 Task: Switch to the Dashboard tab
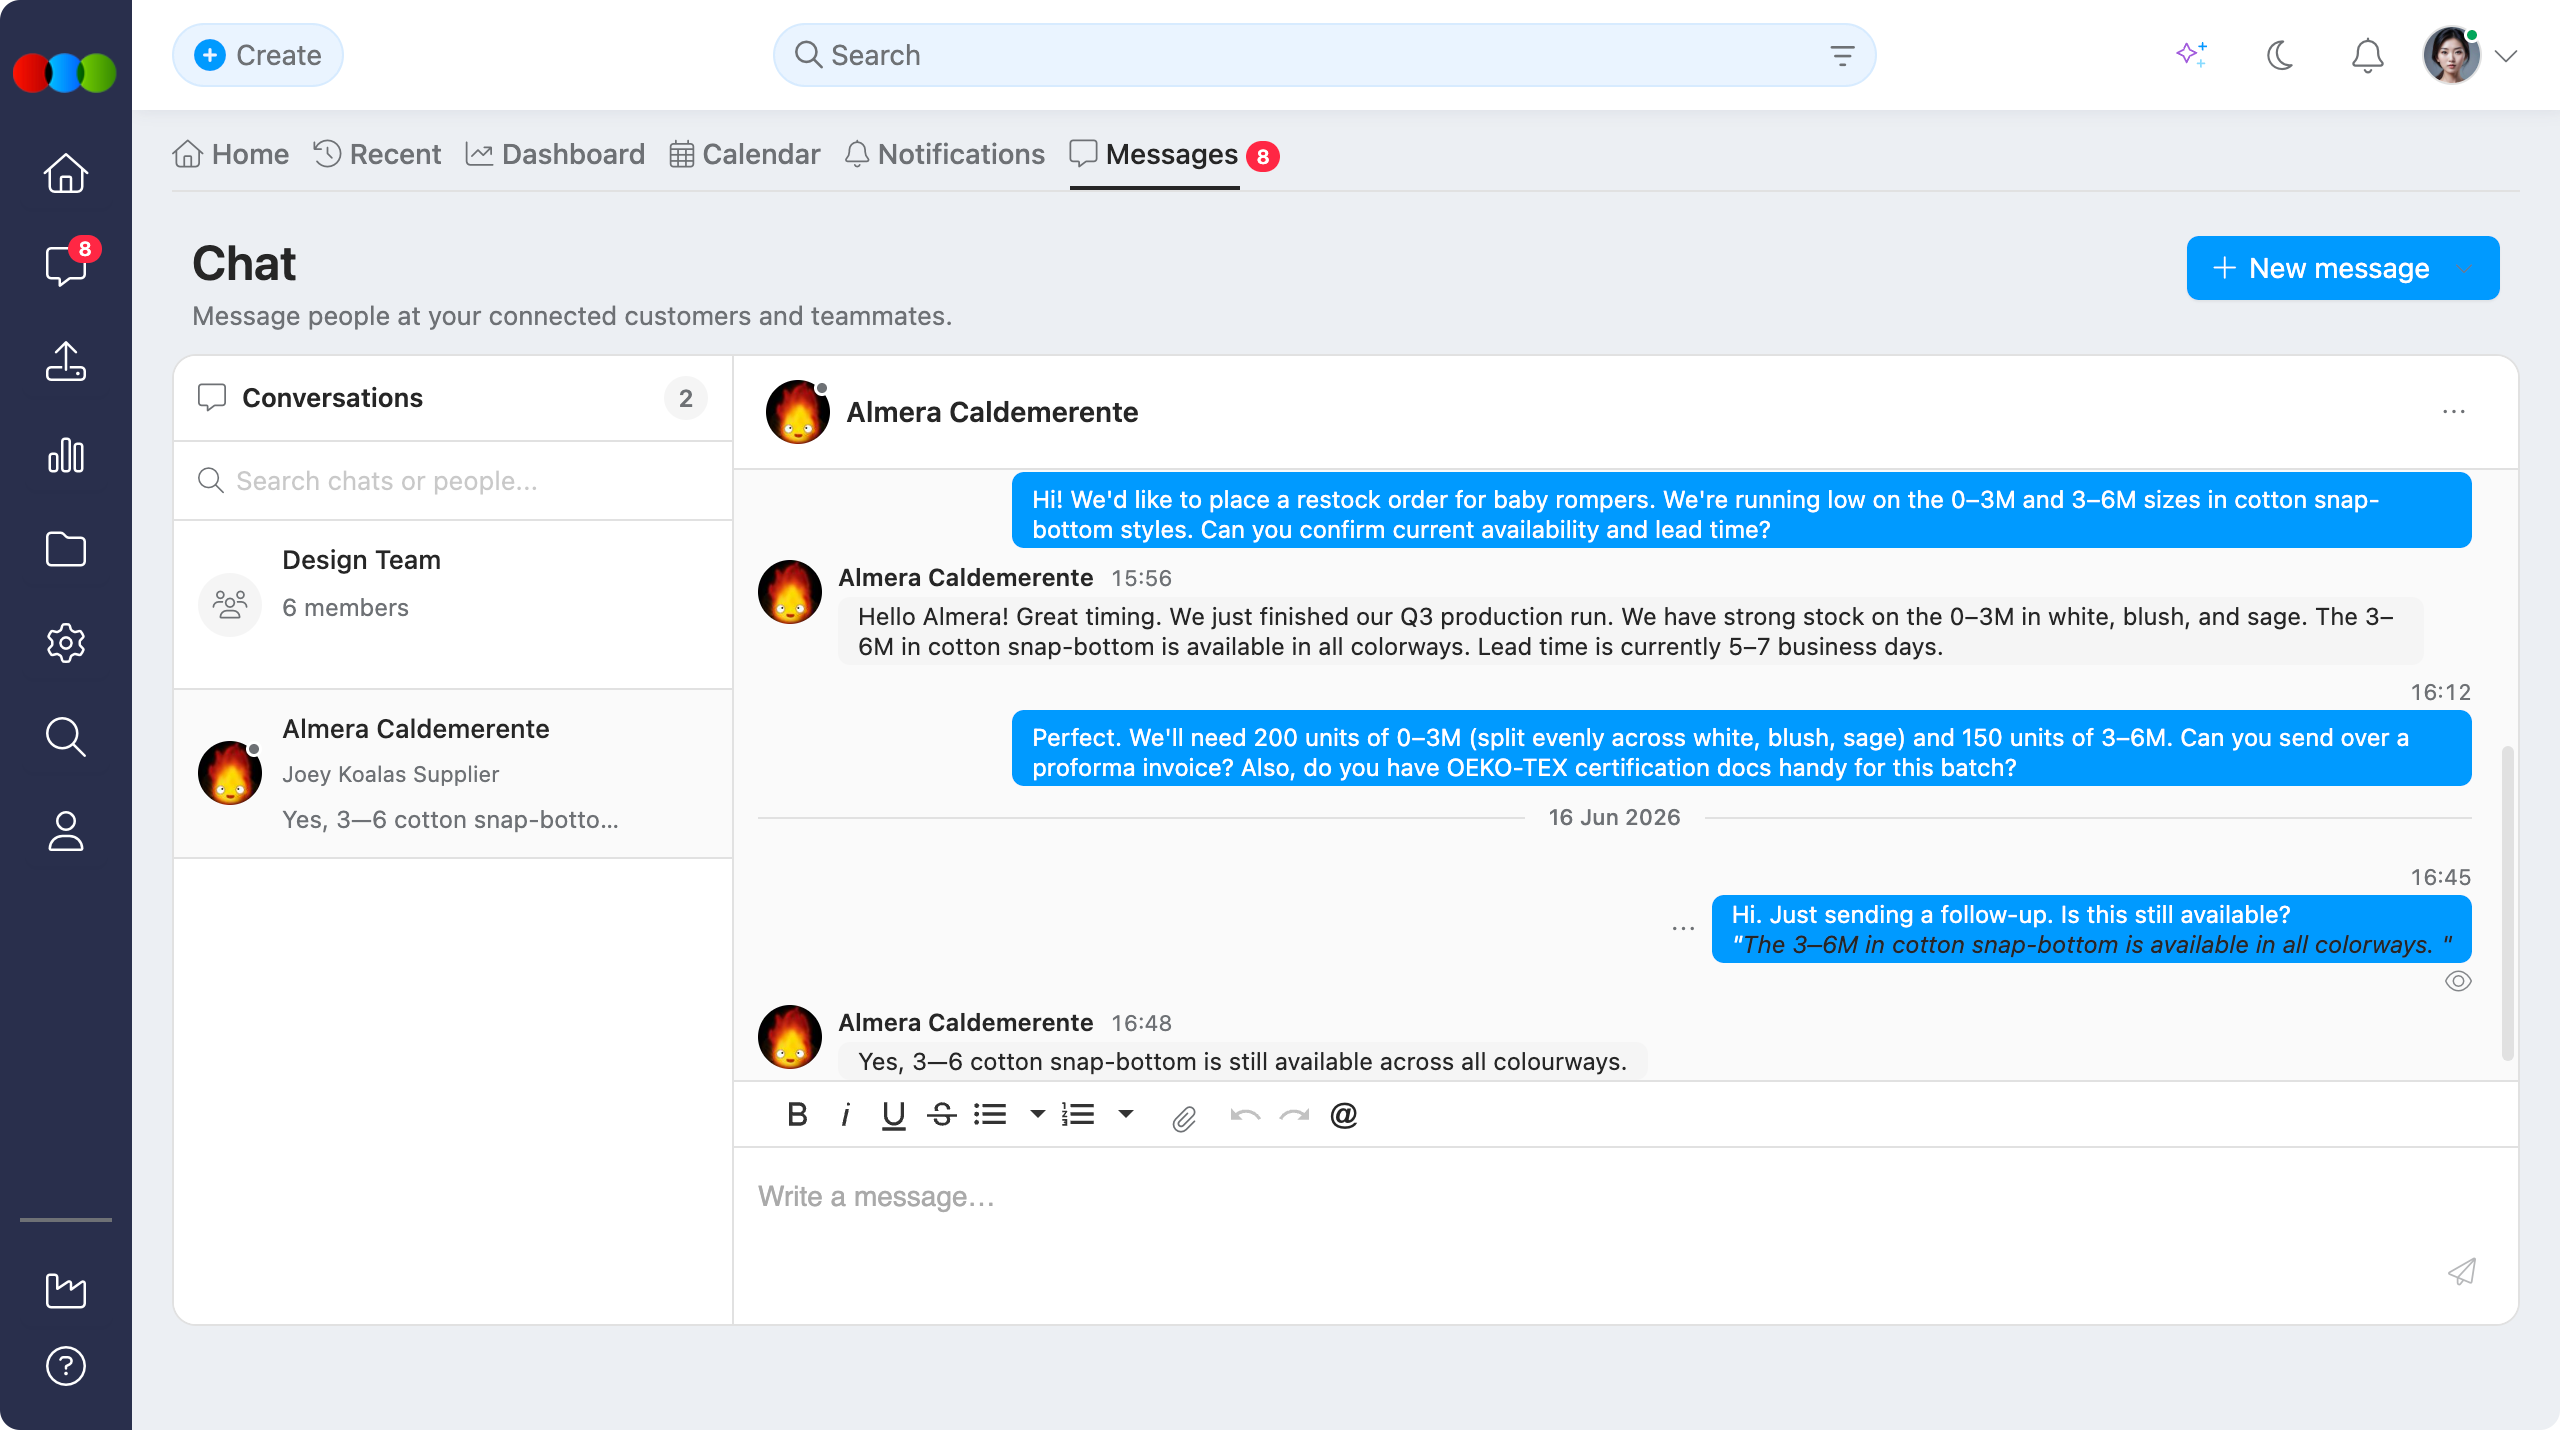555,154
